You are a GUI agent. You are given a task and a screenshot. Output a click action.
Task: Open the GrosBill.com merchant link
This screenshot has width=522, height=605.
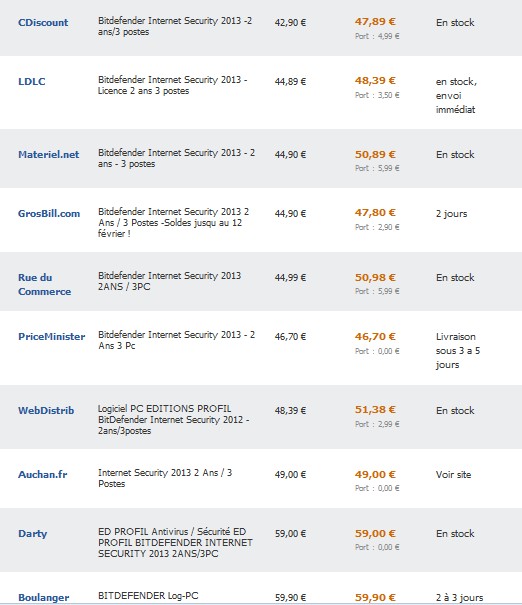[49, 213]
